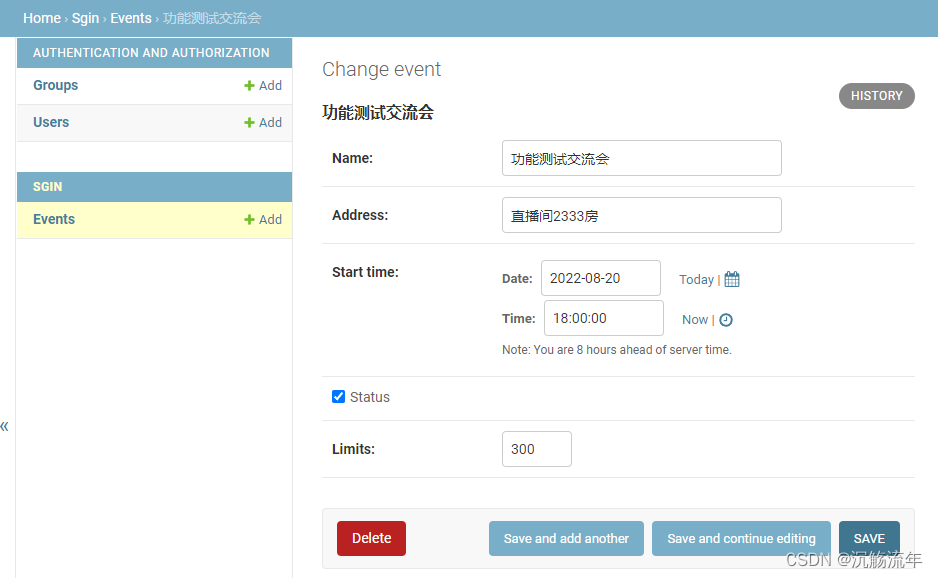Focus the Name input field
The image size is (938, 578).
click(641, 158)
